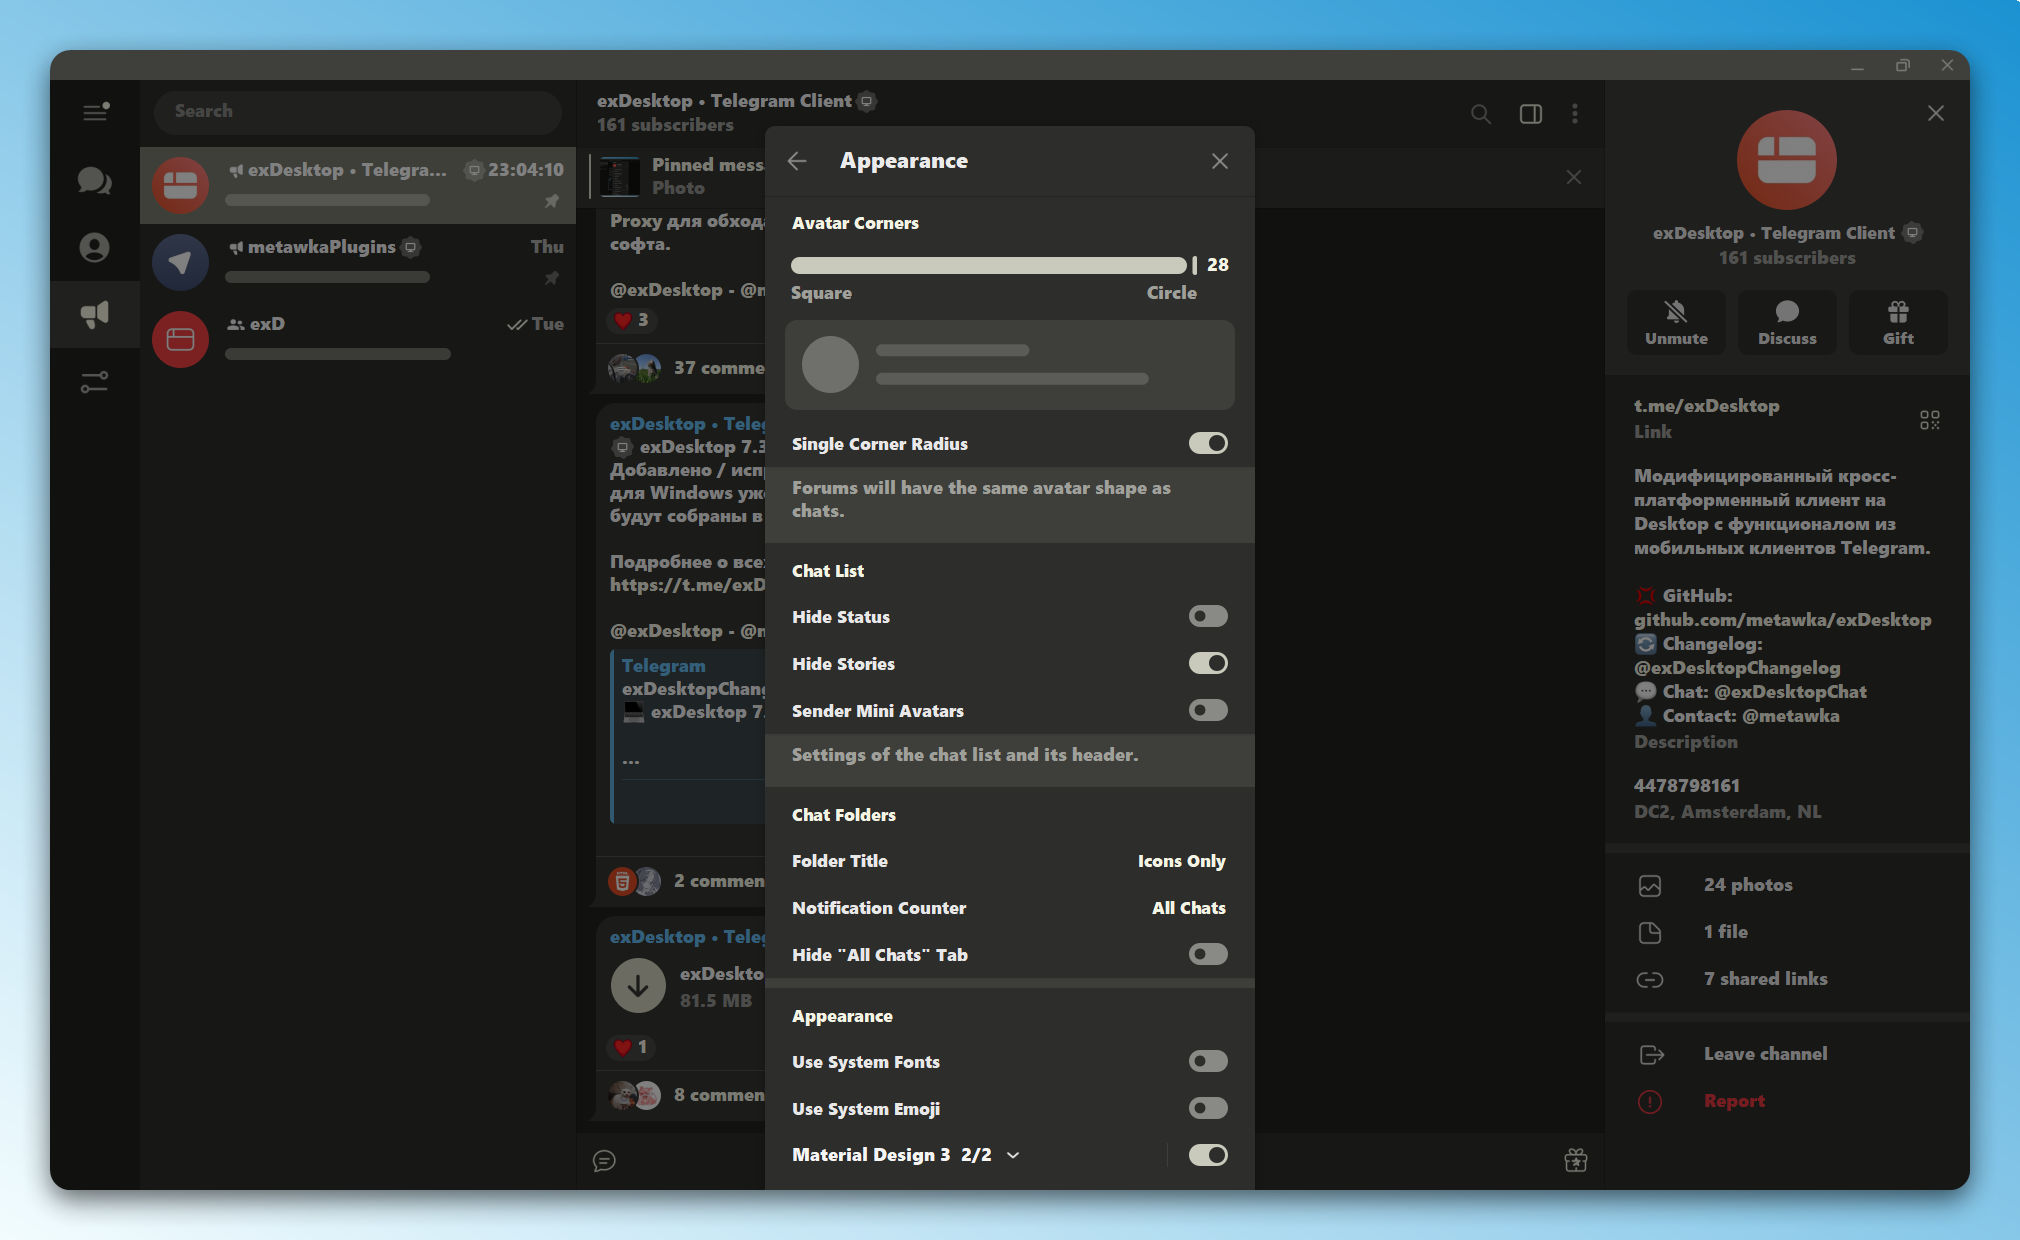
Task: Open the t.me/exDesktop link
Action: point(1706,406)
